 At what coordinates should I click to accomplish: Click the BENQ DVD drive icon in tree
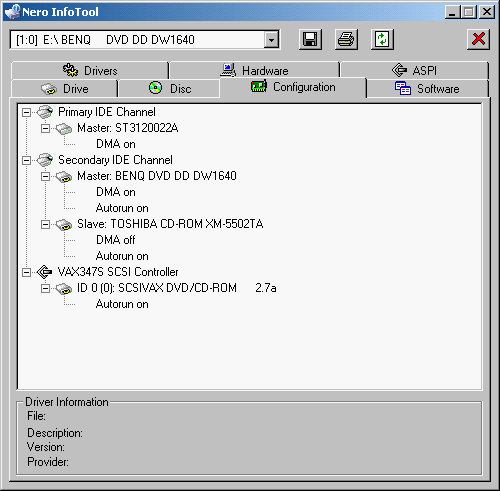coord(64,177)
